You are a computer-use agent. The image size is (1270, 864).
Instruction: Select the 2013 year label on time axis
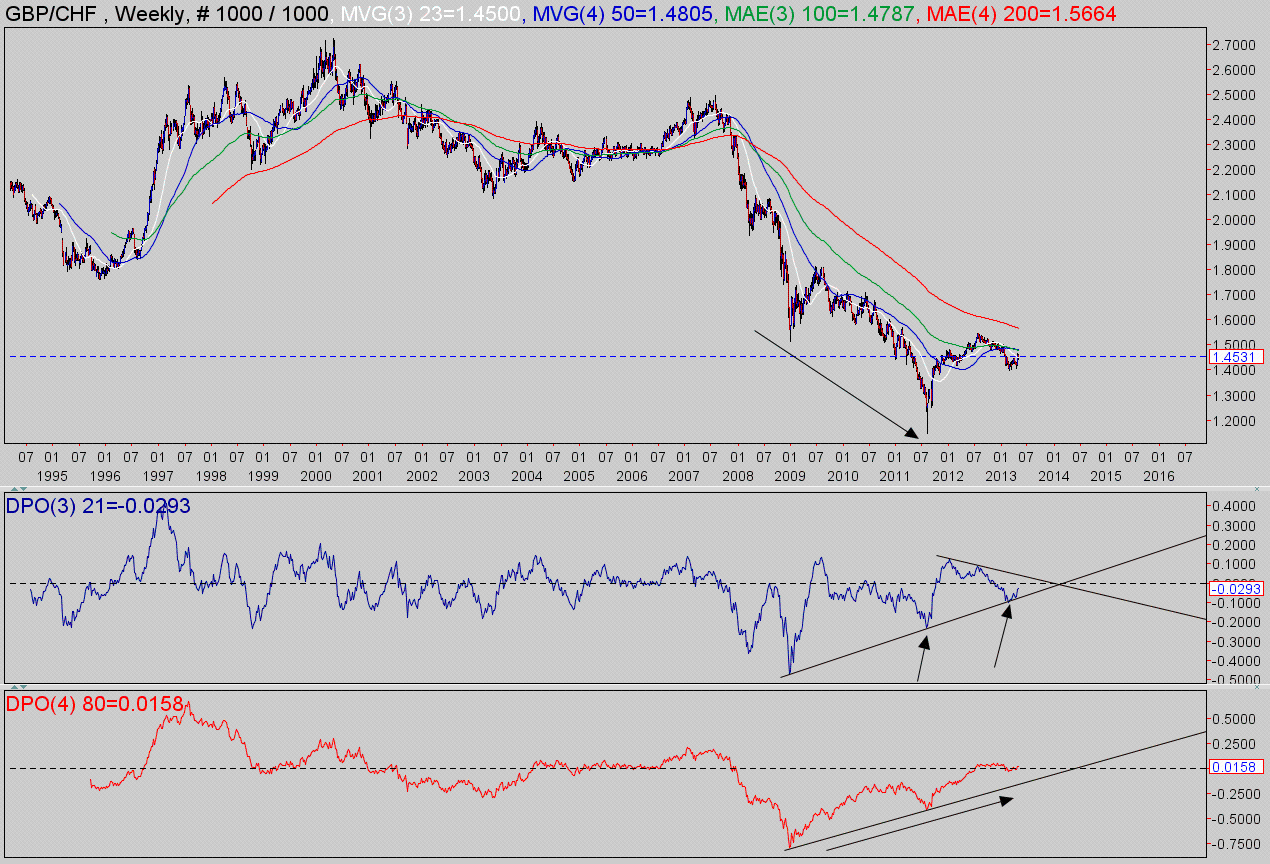point(1001,476)
